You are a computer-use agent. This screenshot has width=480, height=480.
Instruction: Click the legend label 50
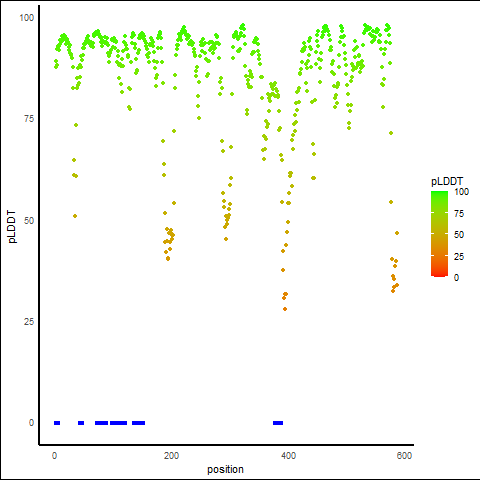[459, 235]
